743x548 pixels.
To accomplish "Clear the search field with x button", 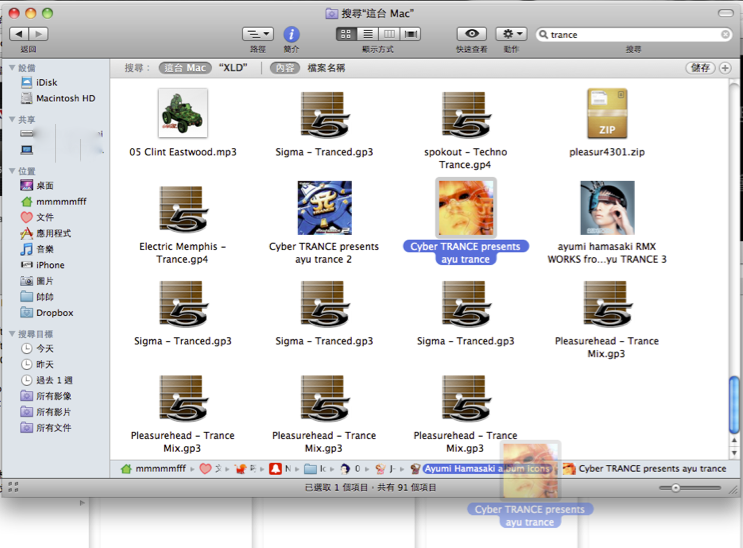I will point(725,34).
